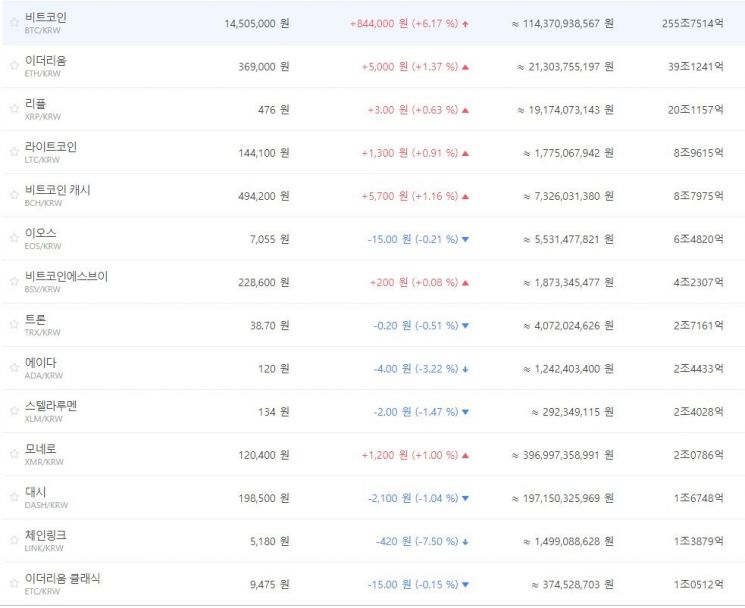
Task: Click the red up arrow in BTC row
Action: [465, 24]
